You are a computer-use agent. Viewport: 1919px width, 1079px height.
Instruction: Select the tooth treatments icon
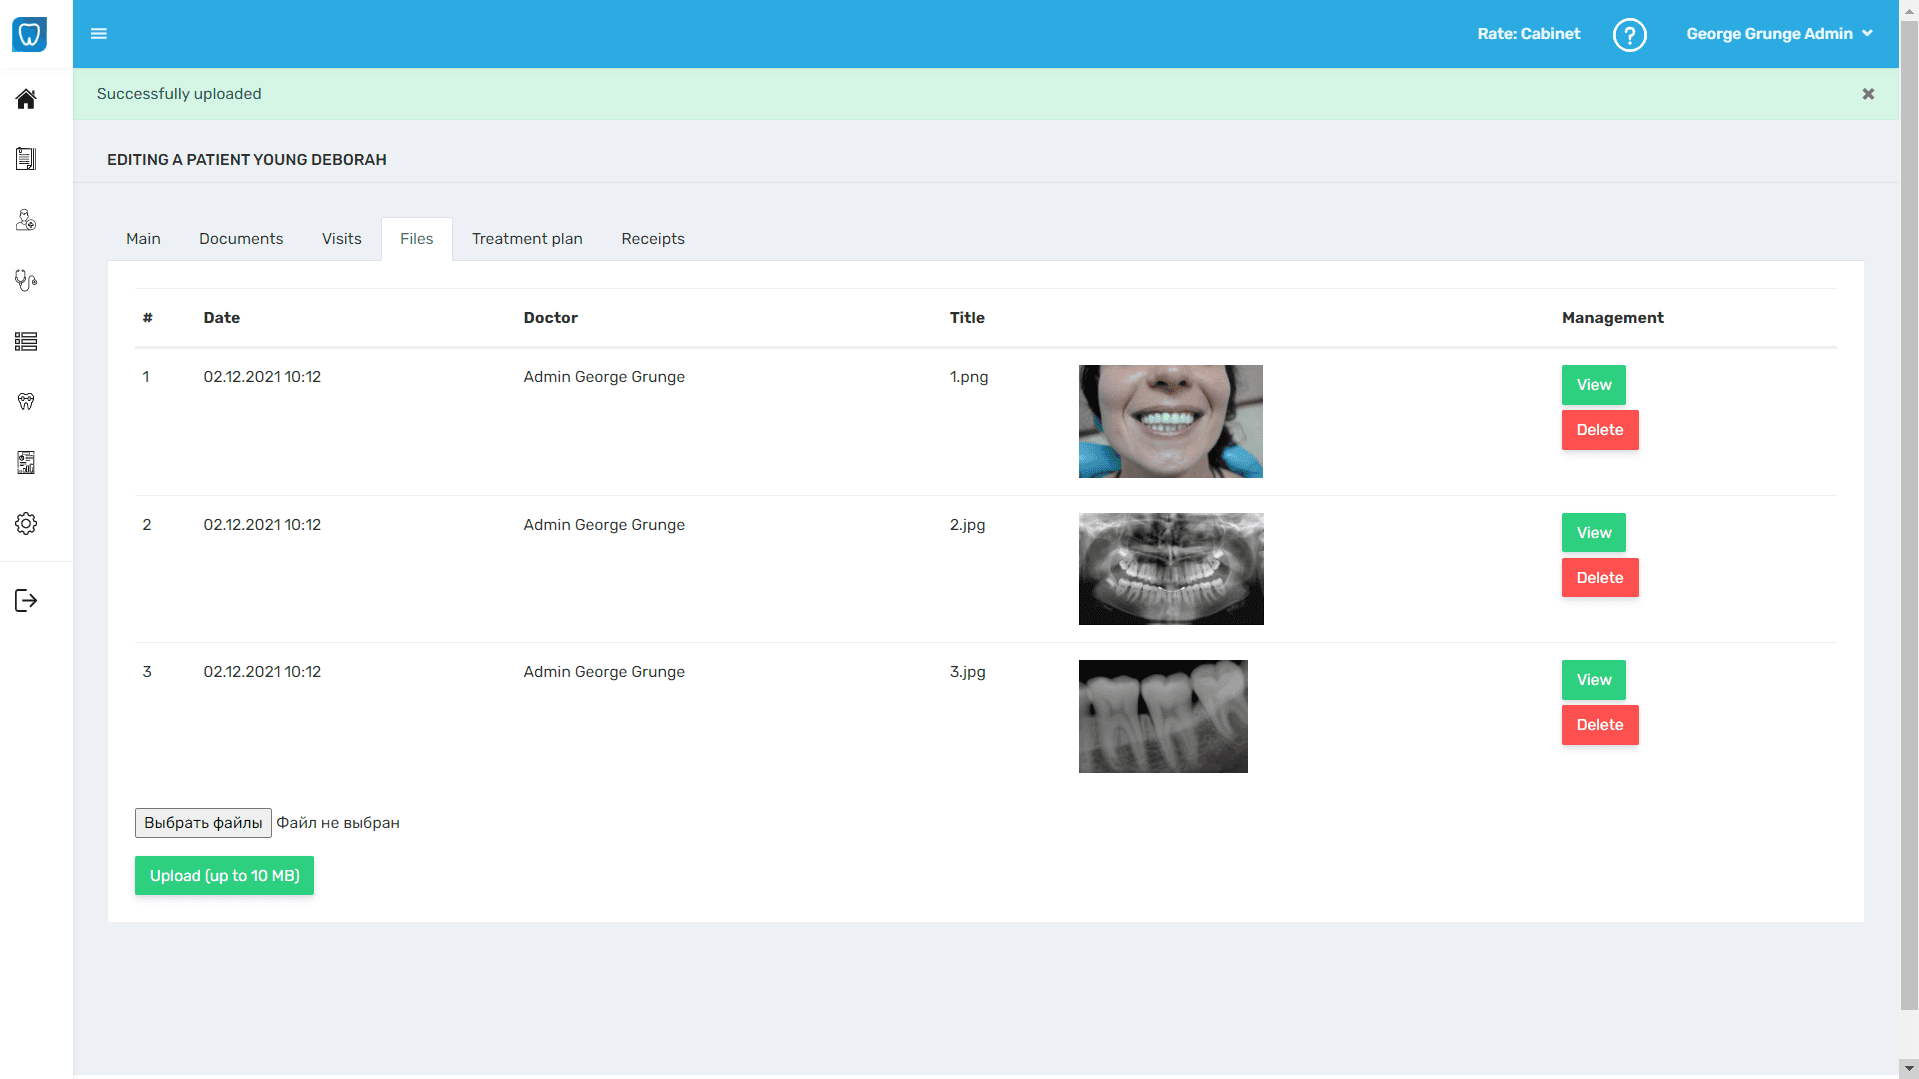coord(26,402)
